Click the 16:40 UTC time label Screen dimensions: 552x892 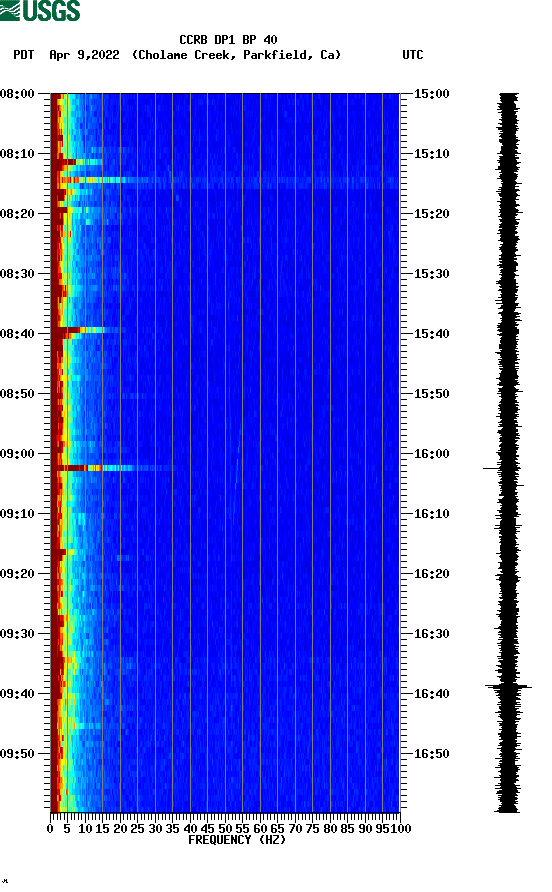point(431,693)
